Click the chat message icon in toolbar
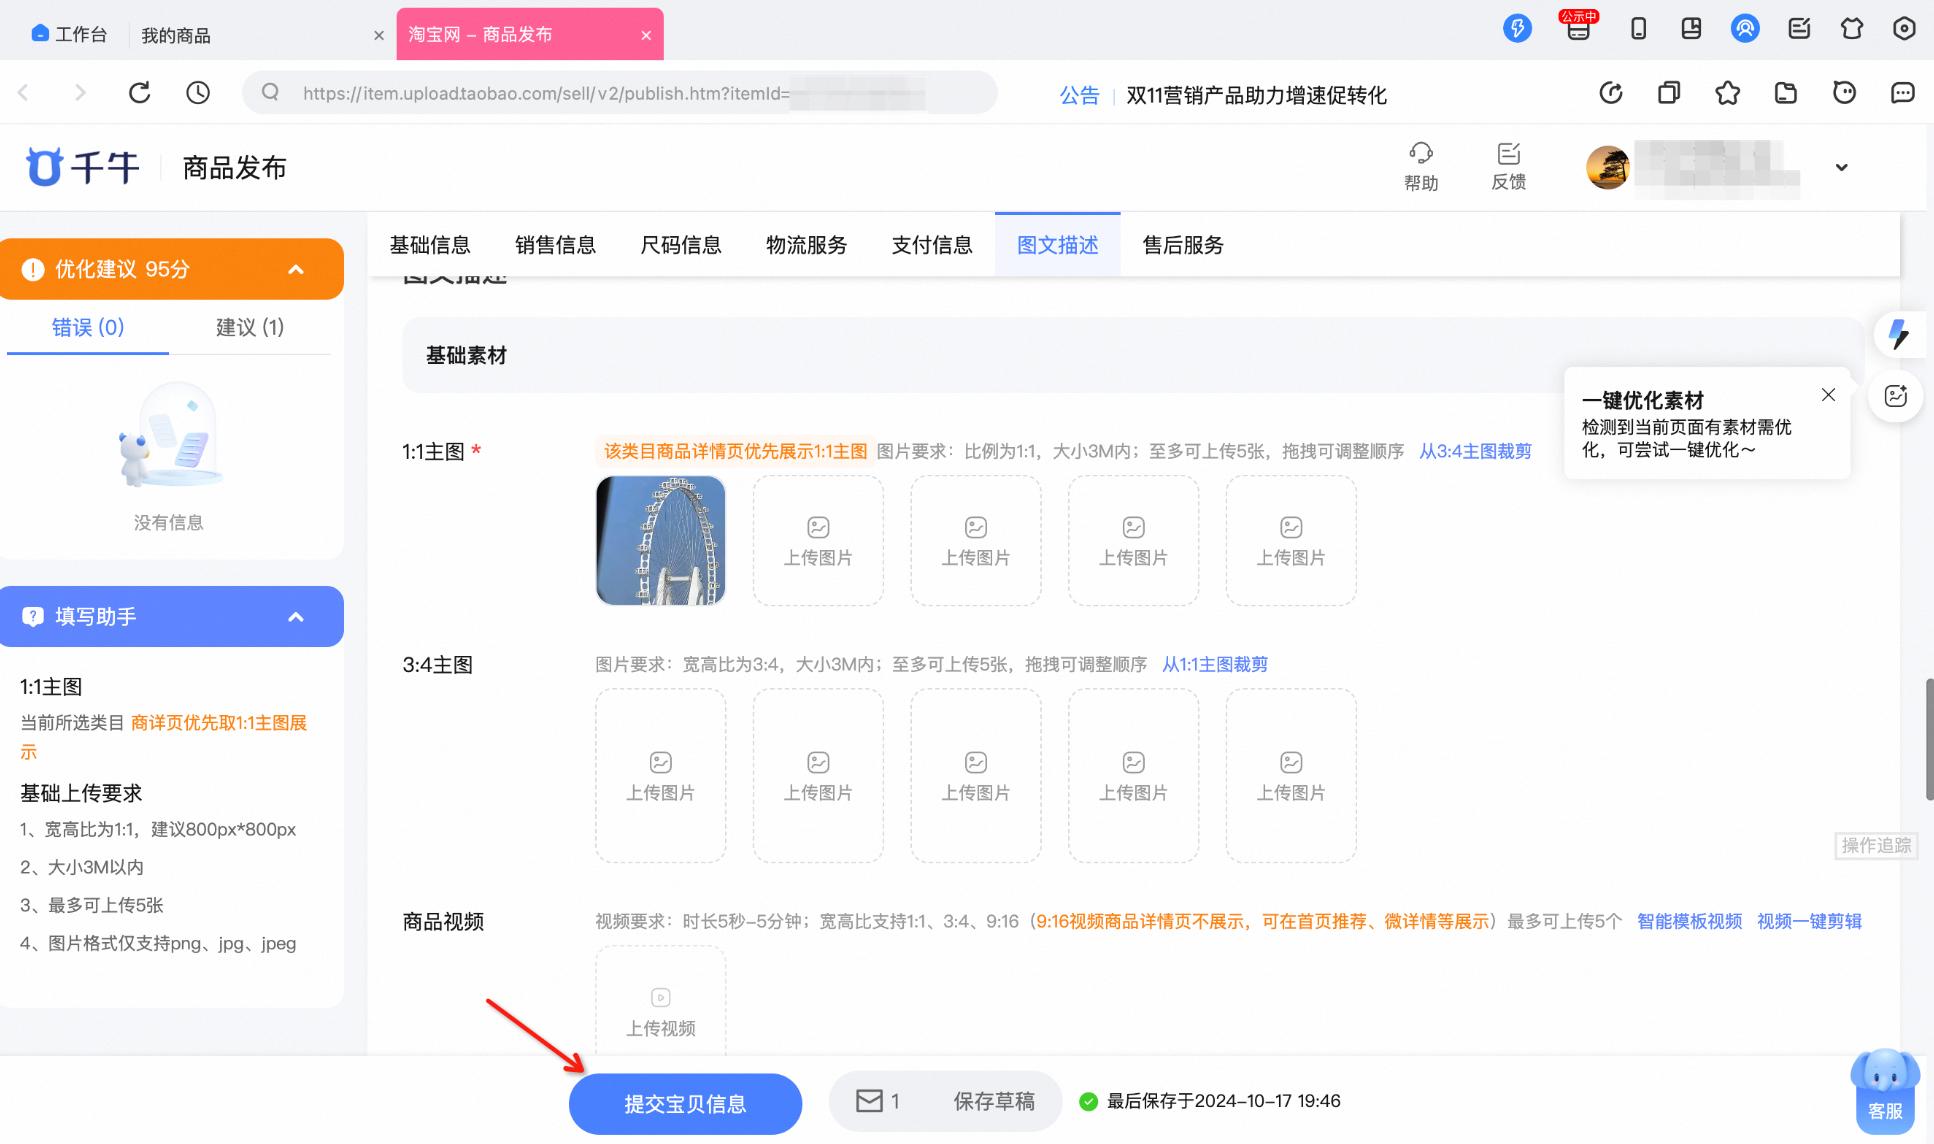The height and width of the screenshot is (1144, 1934). tap(1902, 93)
